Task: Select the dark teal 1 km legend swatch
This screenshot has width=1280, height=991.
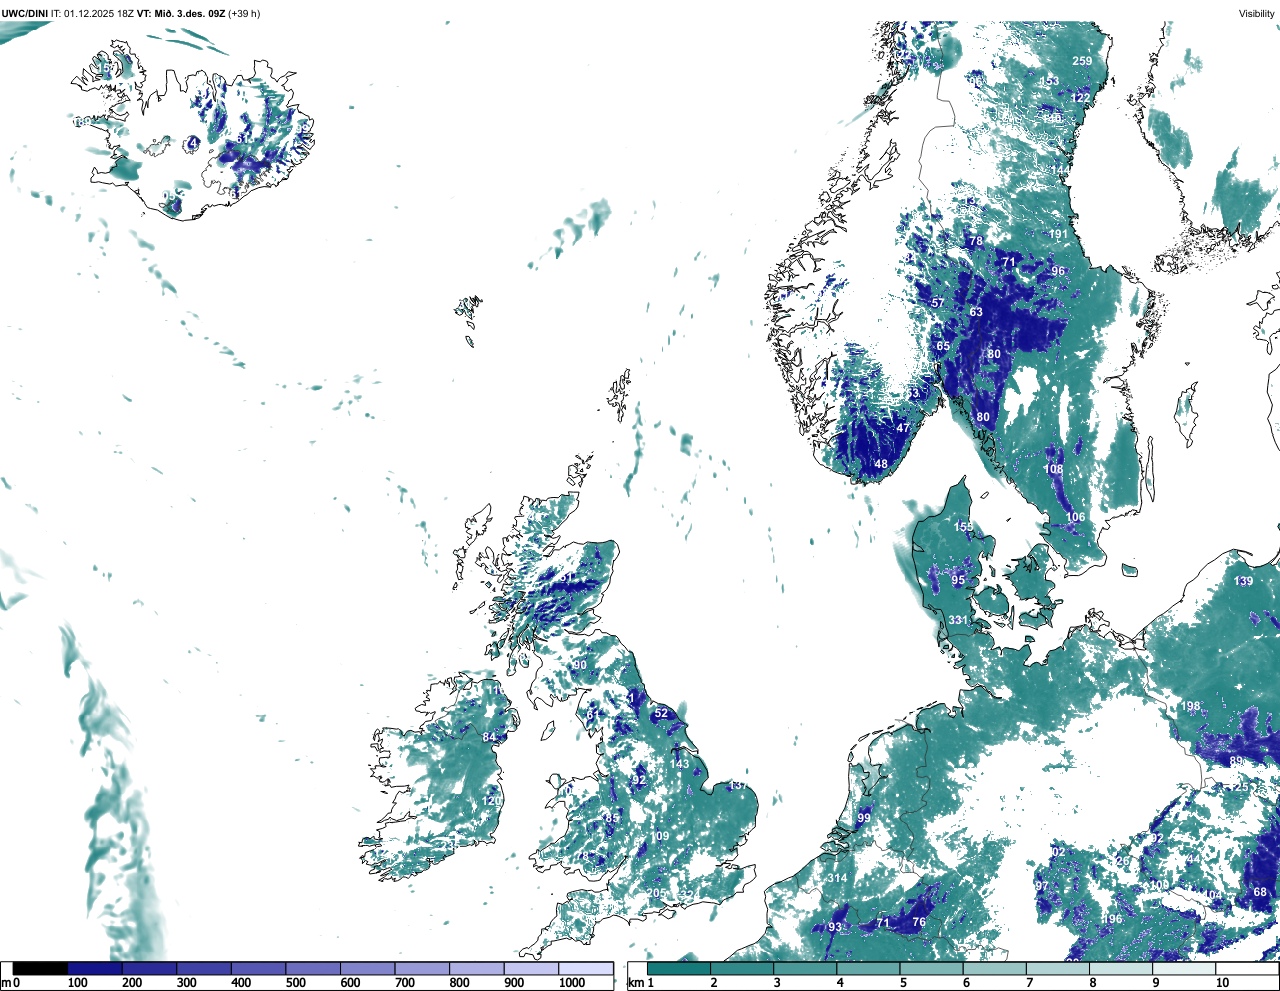Action: [679, 968]
